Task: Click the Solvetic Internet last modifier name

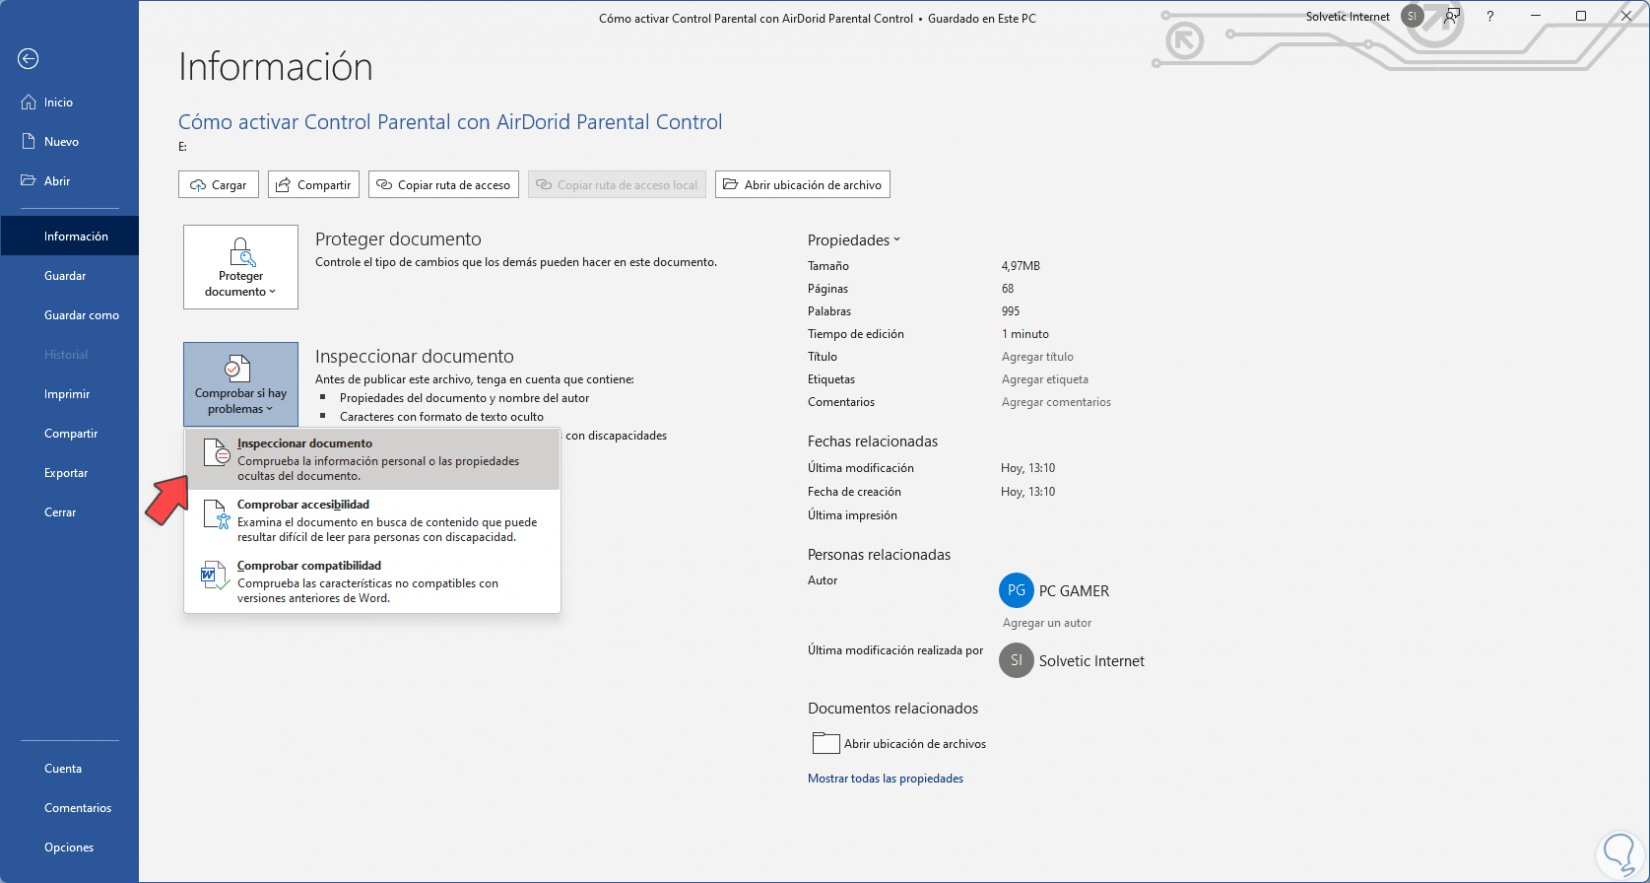Action: pos(1092,661)
